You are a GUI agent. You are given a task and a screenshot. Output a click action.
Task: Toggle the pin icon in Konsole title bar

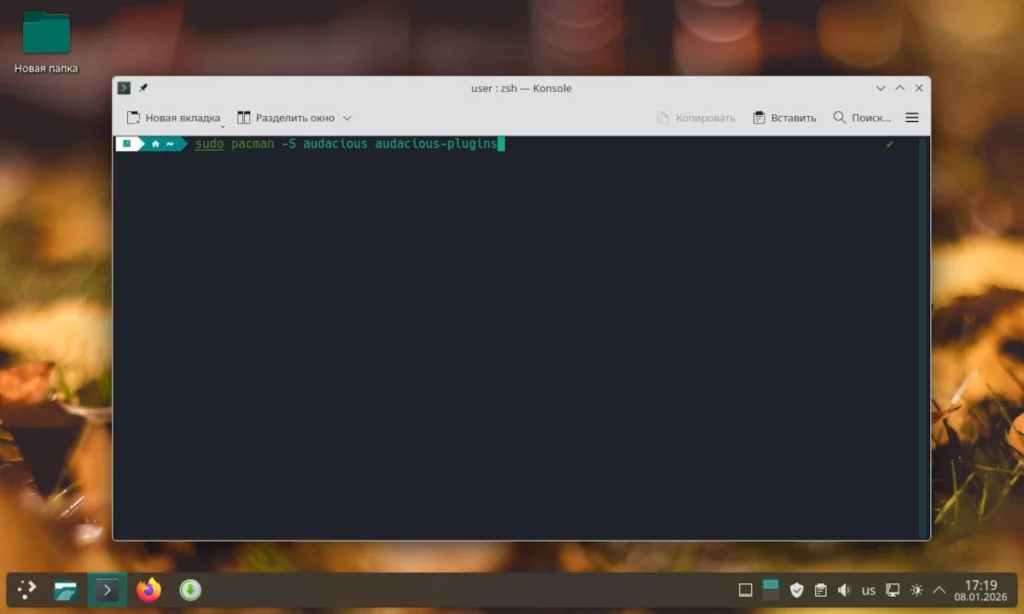click(x=143, y=88)
